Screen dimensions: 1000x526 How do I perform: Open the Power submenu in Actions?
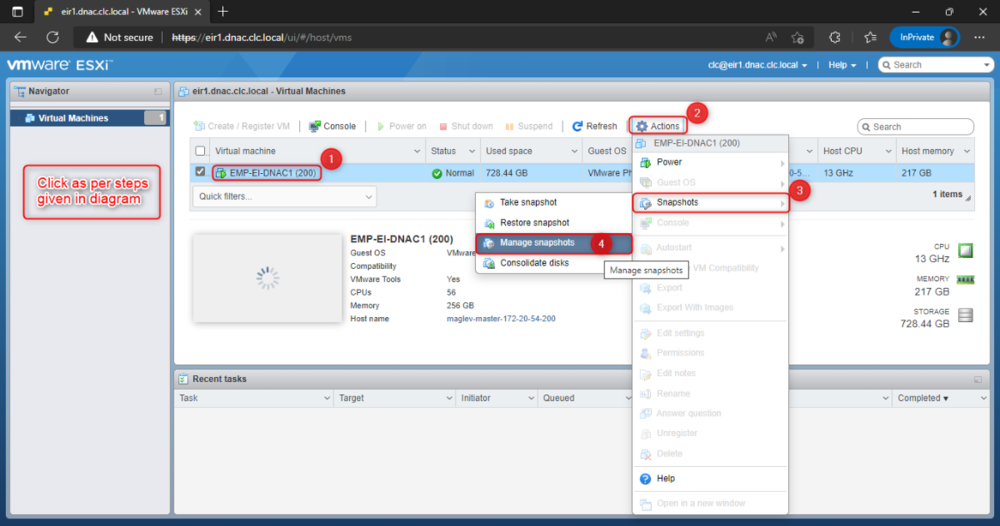point(710,163)
